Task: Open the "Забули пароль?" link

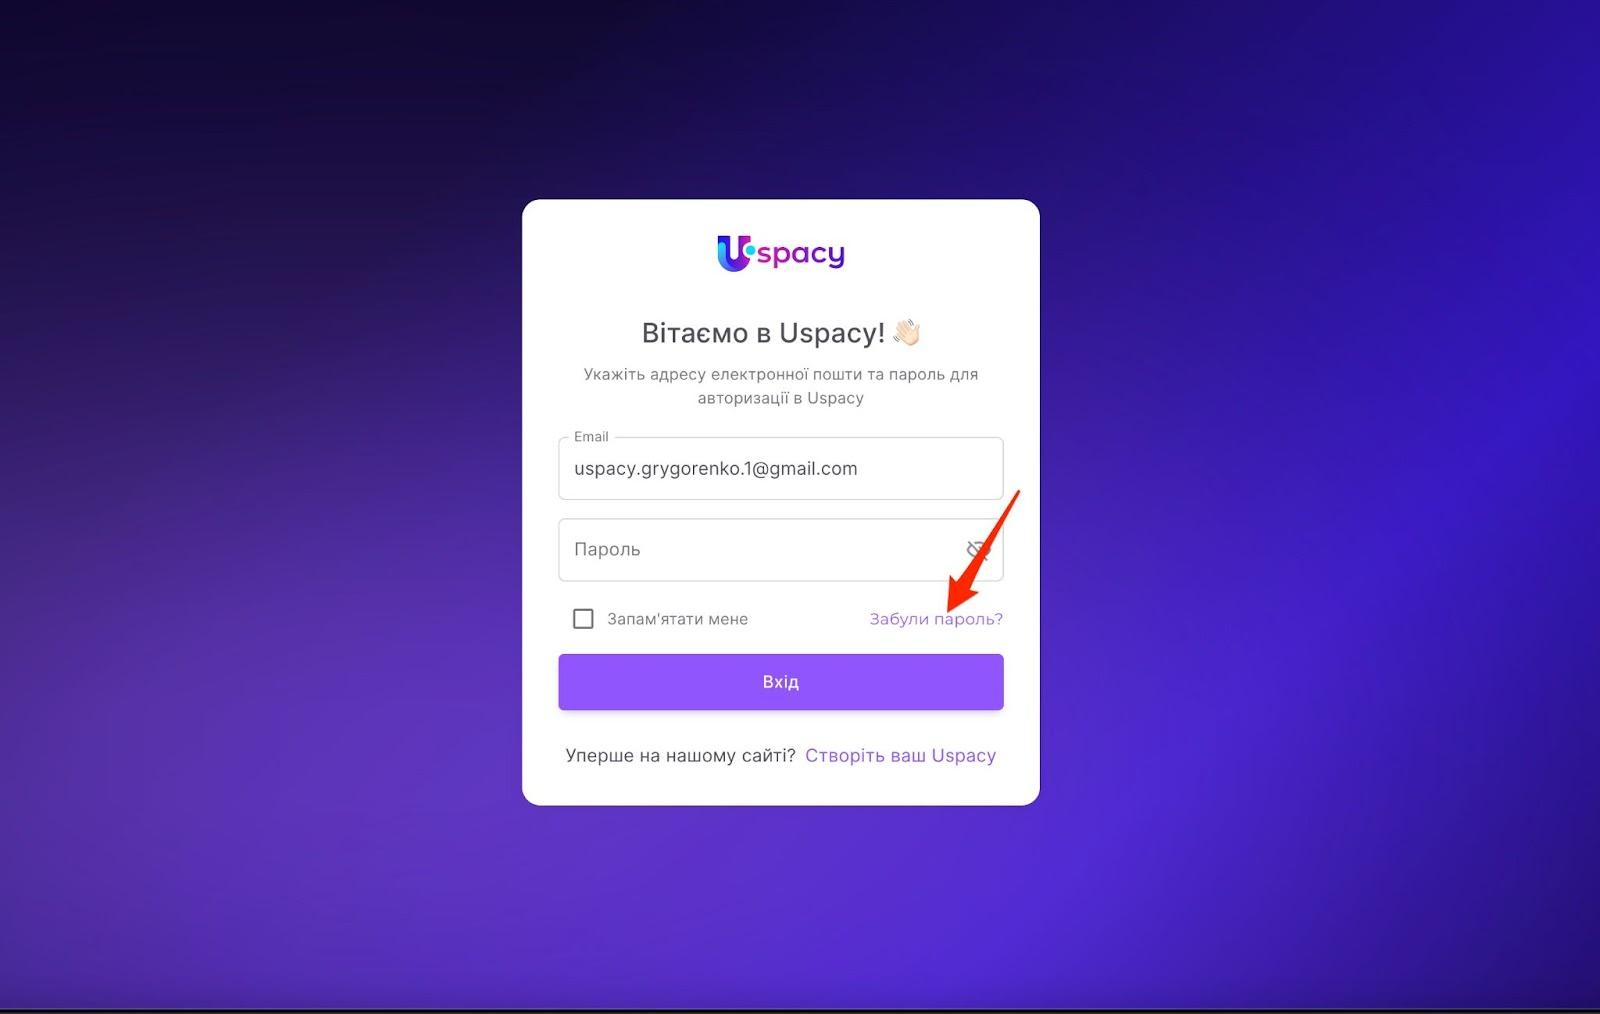Action: tap(936, 619)
